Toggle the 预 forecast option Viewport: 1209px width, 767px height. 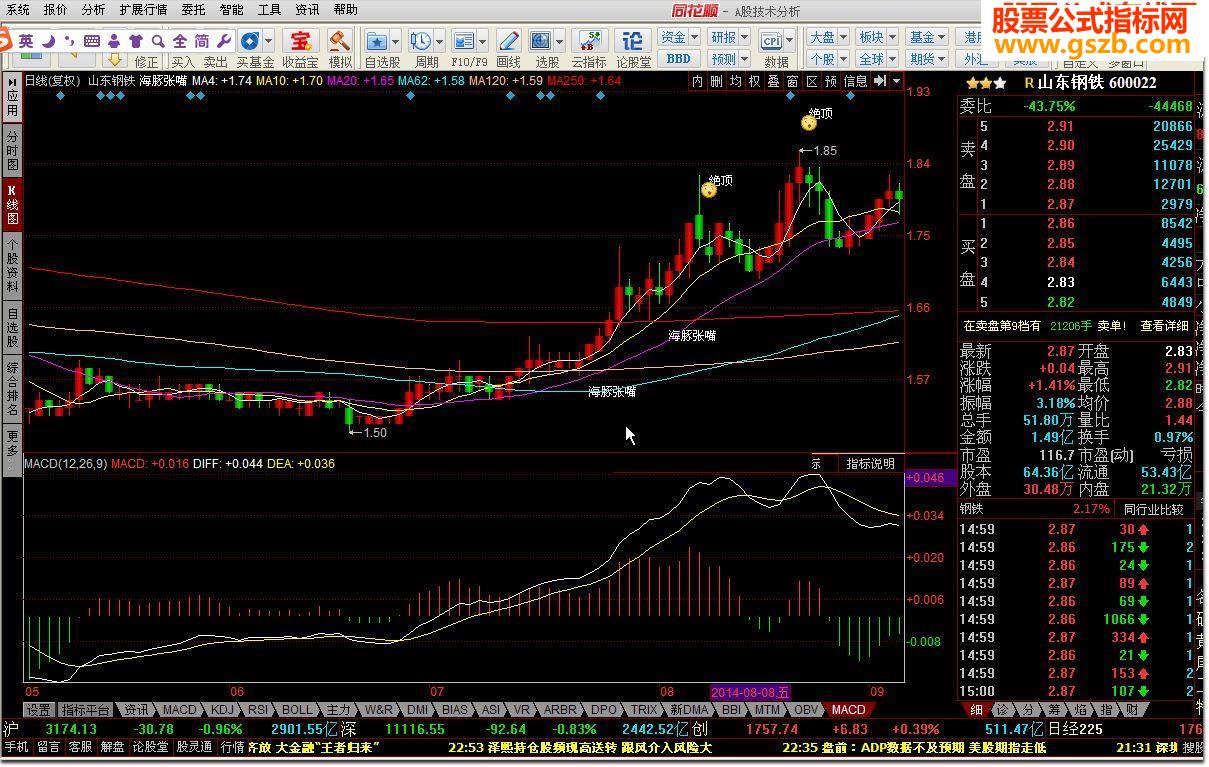point(831,81)
